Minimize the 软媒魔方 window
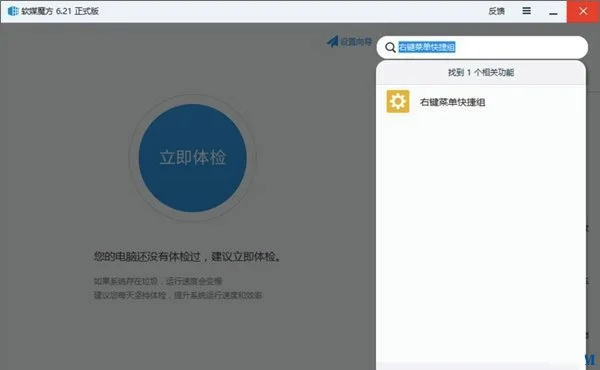Viewport: 600px width, 370px height. click(x=553, y=11)
